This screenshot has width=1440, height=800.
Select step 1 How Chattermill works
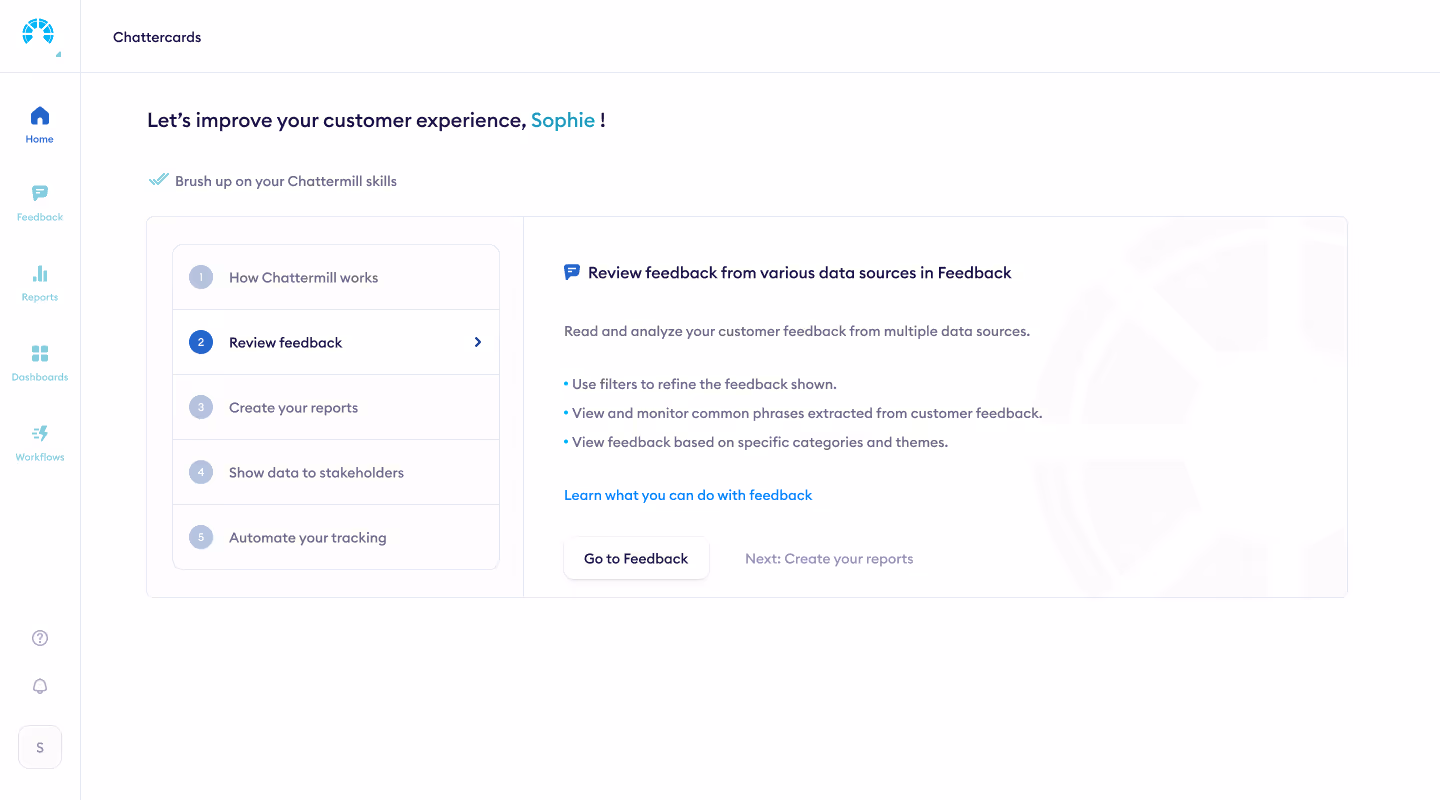pyautogui.click(x=336, y=278)
